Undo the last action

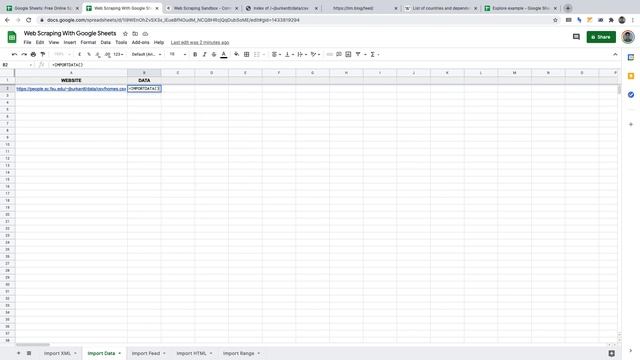15,54
